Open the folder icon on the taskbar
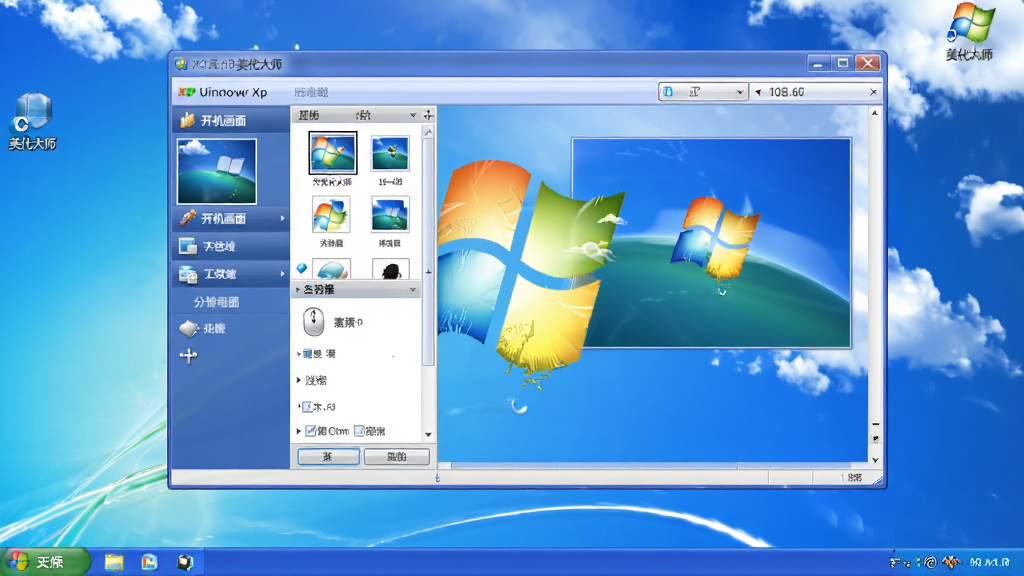1024x576 pixels. pos(114,562)
